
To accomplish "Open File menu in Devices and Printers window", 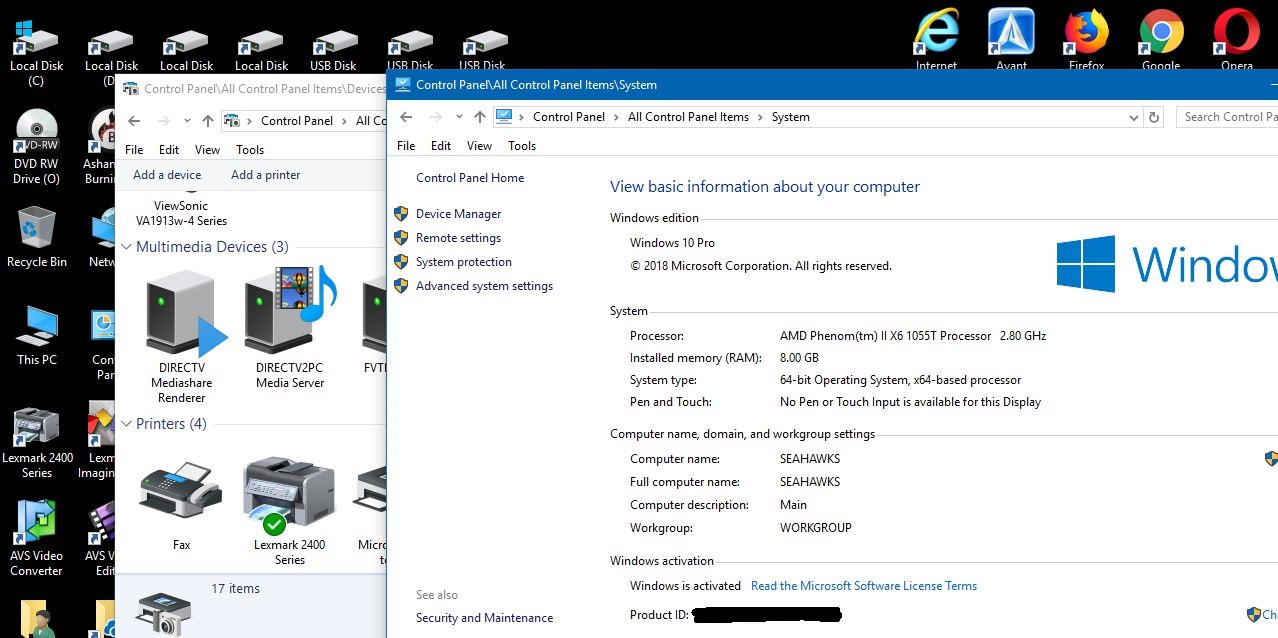I will coord(134,150).
